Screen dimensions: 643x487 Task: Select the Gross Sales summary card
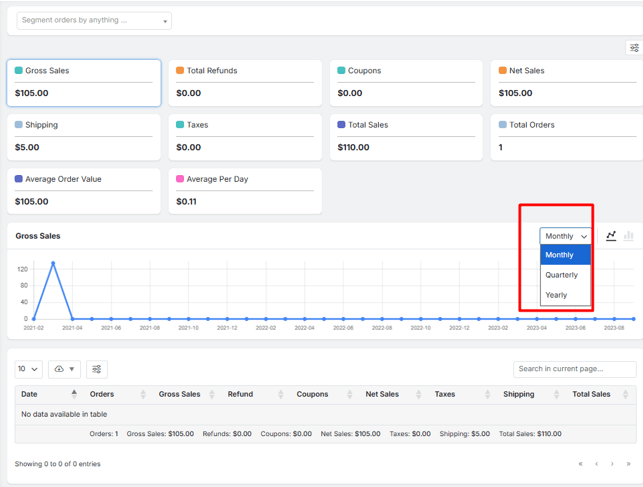[x=84, y=82]
